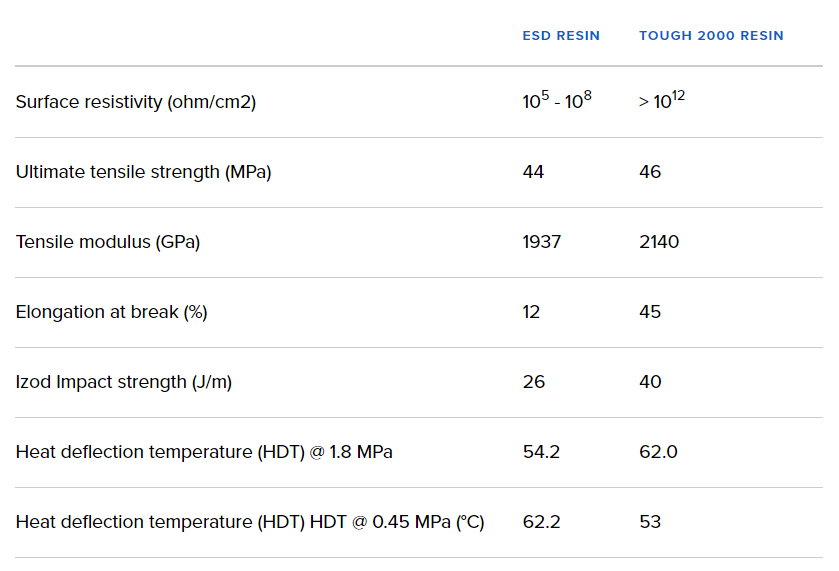Click the Tough 2000 resistivity value > 10^12
The image size is (839, 571).
662,101
